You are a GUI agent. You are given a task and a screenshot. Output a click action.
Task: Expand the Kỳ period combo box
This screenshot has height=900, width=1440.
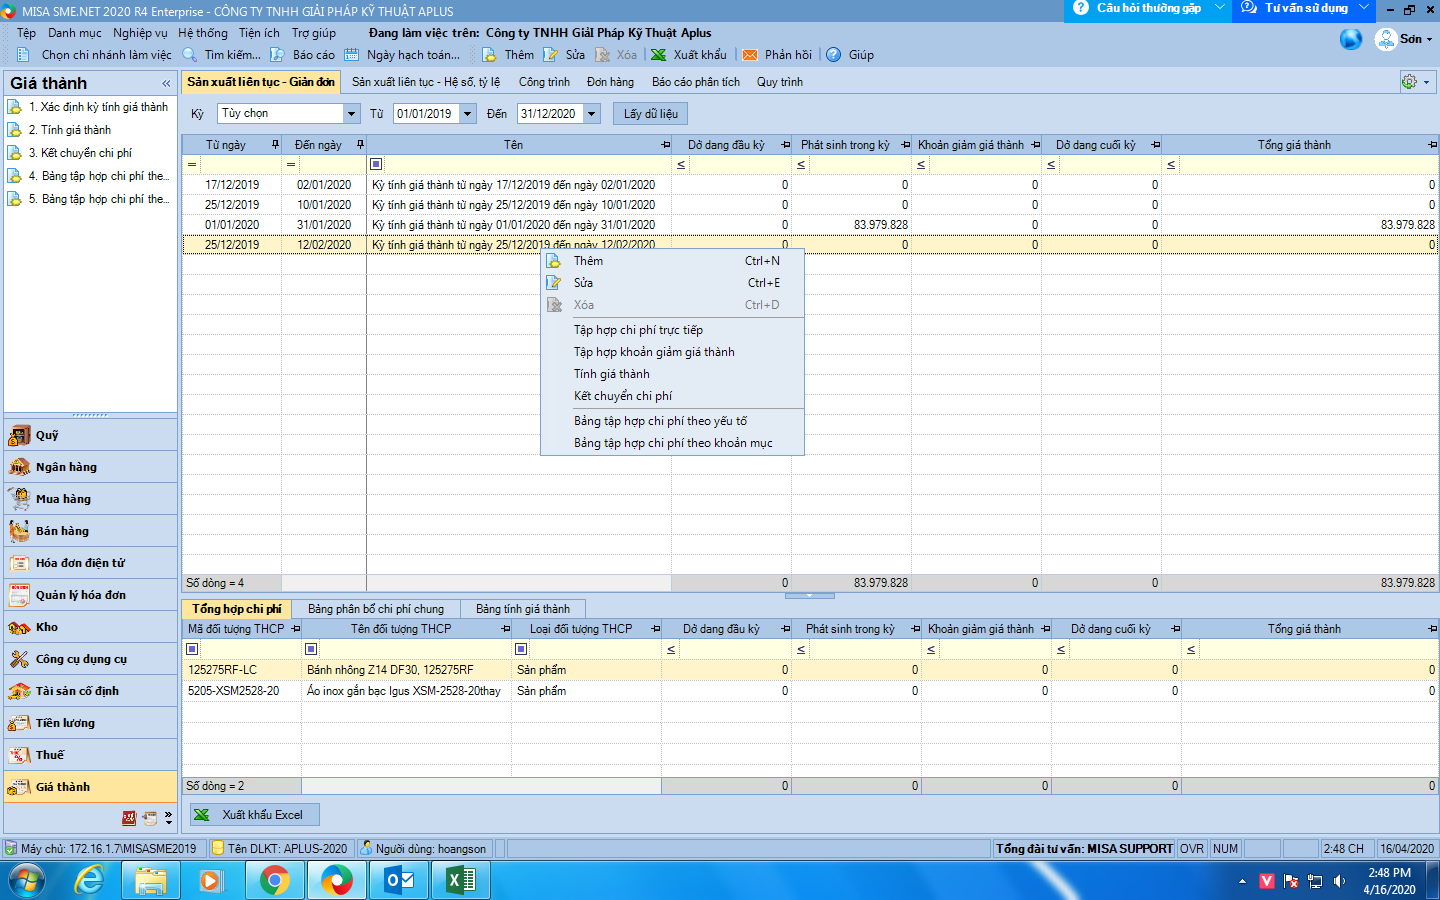point(351,114)
